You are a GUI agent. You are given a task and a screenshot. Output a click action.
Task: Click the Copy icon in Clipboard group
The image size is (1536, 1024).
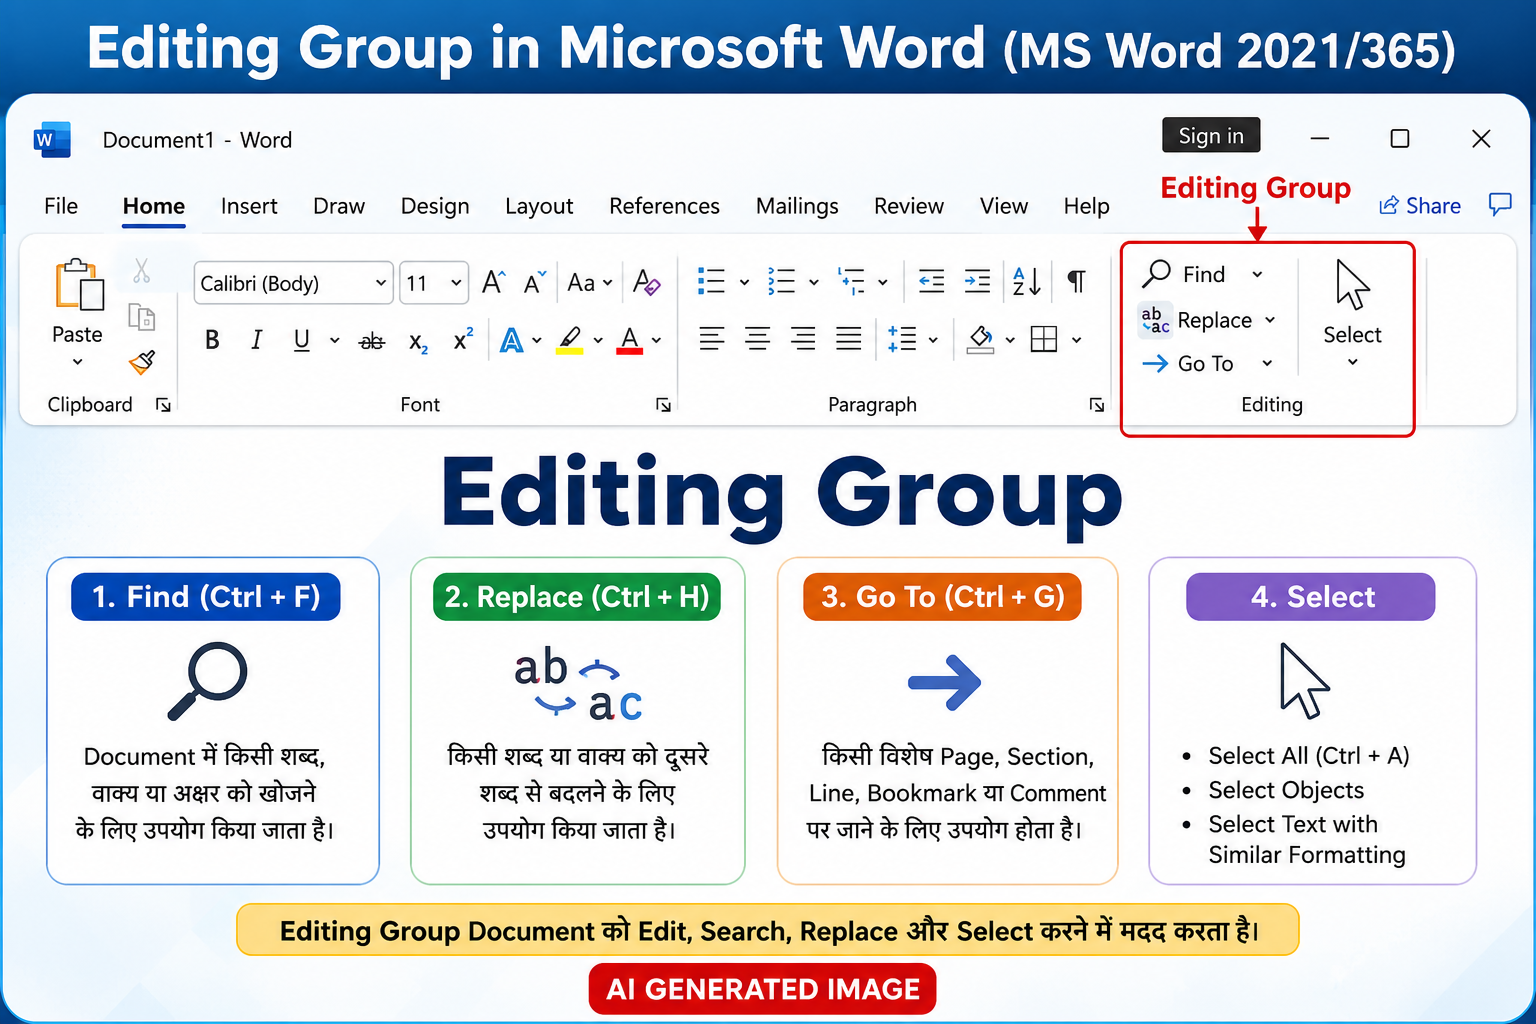pos(142,317)
